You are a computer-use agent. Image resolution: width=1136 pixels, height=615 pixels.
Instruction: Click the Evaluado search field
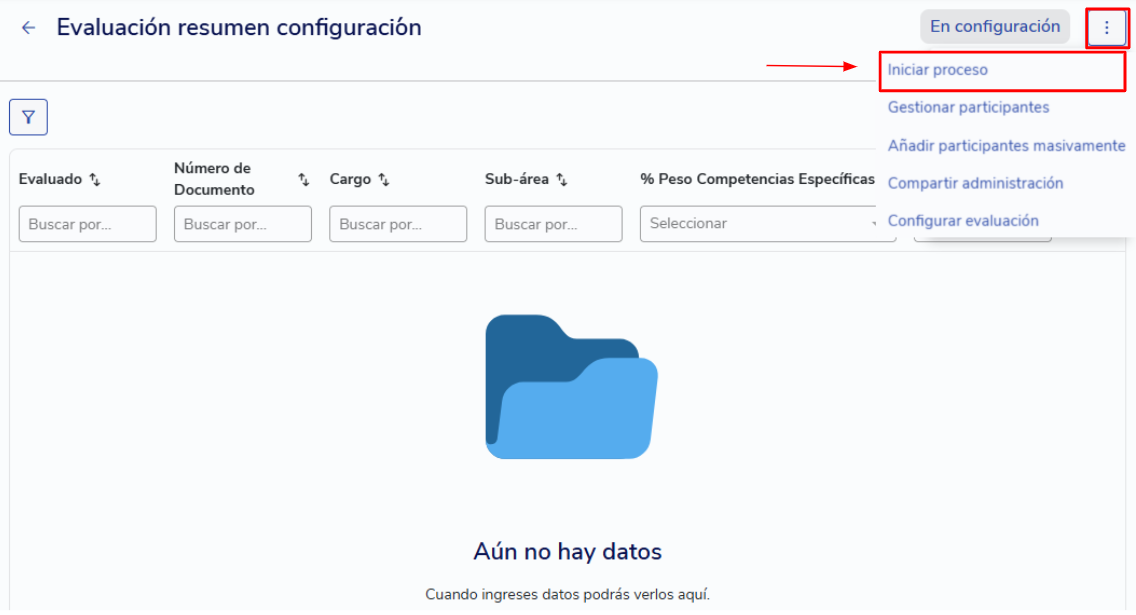[87, 224]
